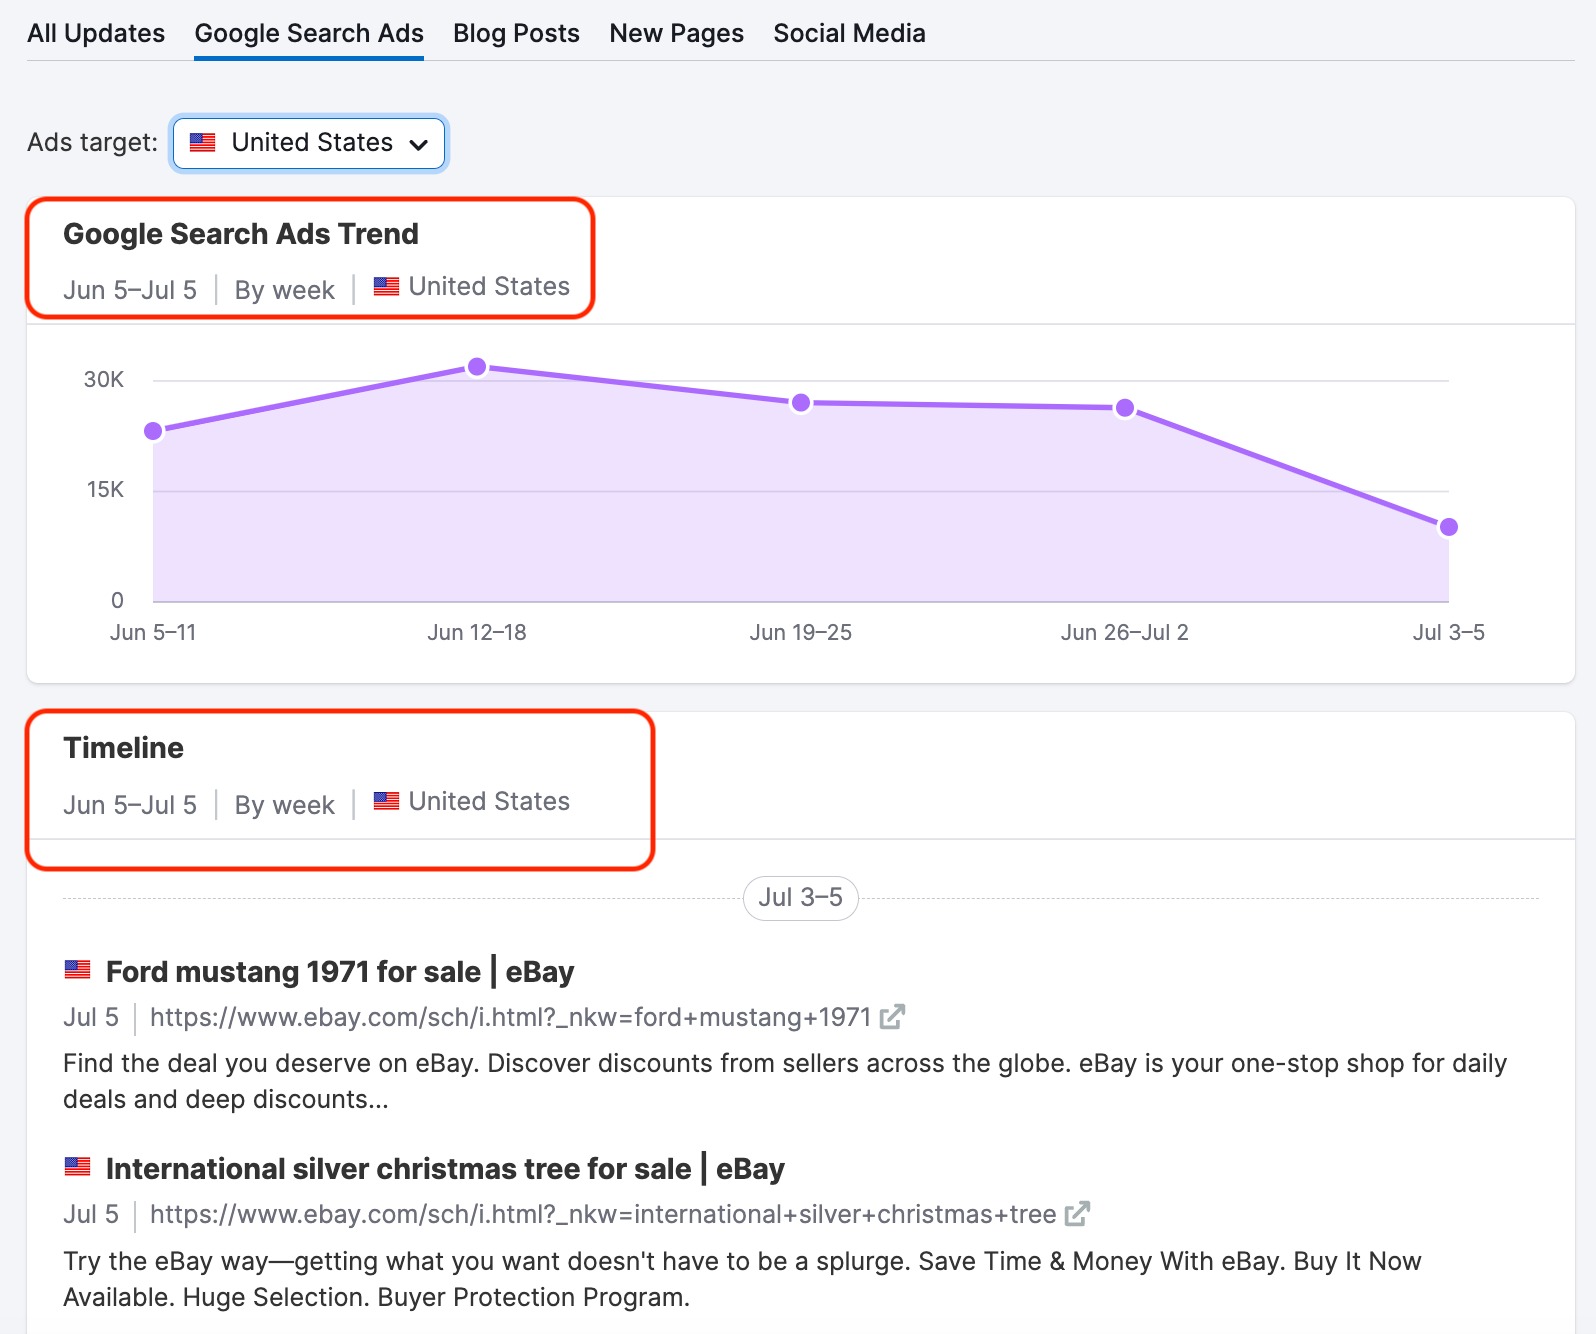
Task: Select the Social Media tab
Action: point(849,33)
